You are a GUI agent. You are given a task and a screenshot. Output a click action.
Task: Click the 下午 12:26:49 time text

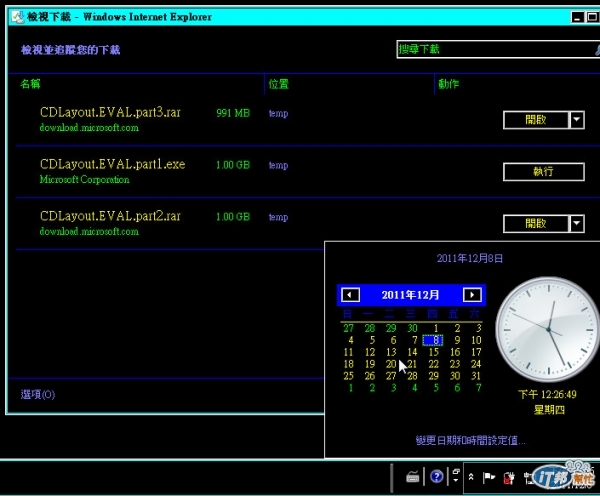tap(547, 394)
